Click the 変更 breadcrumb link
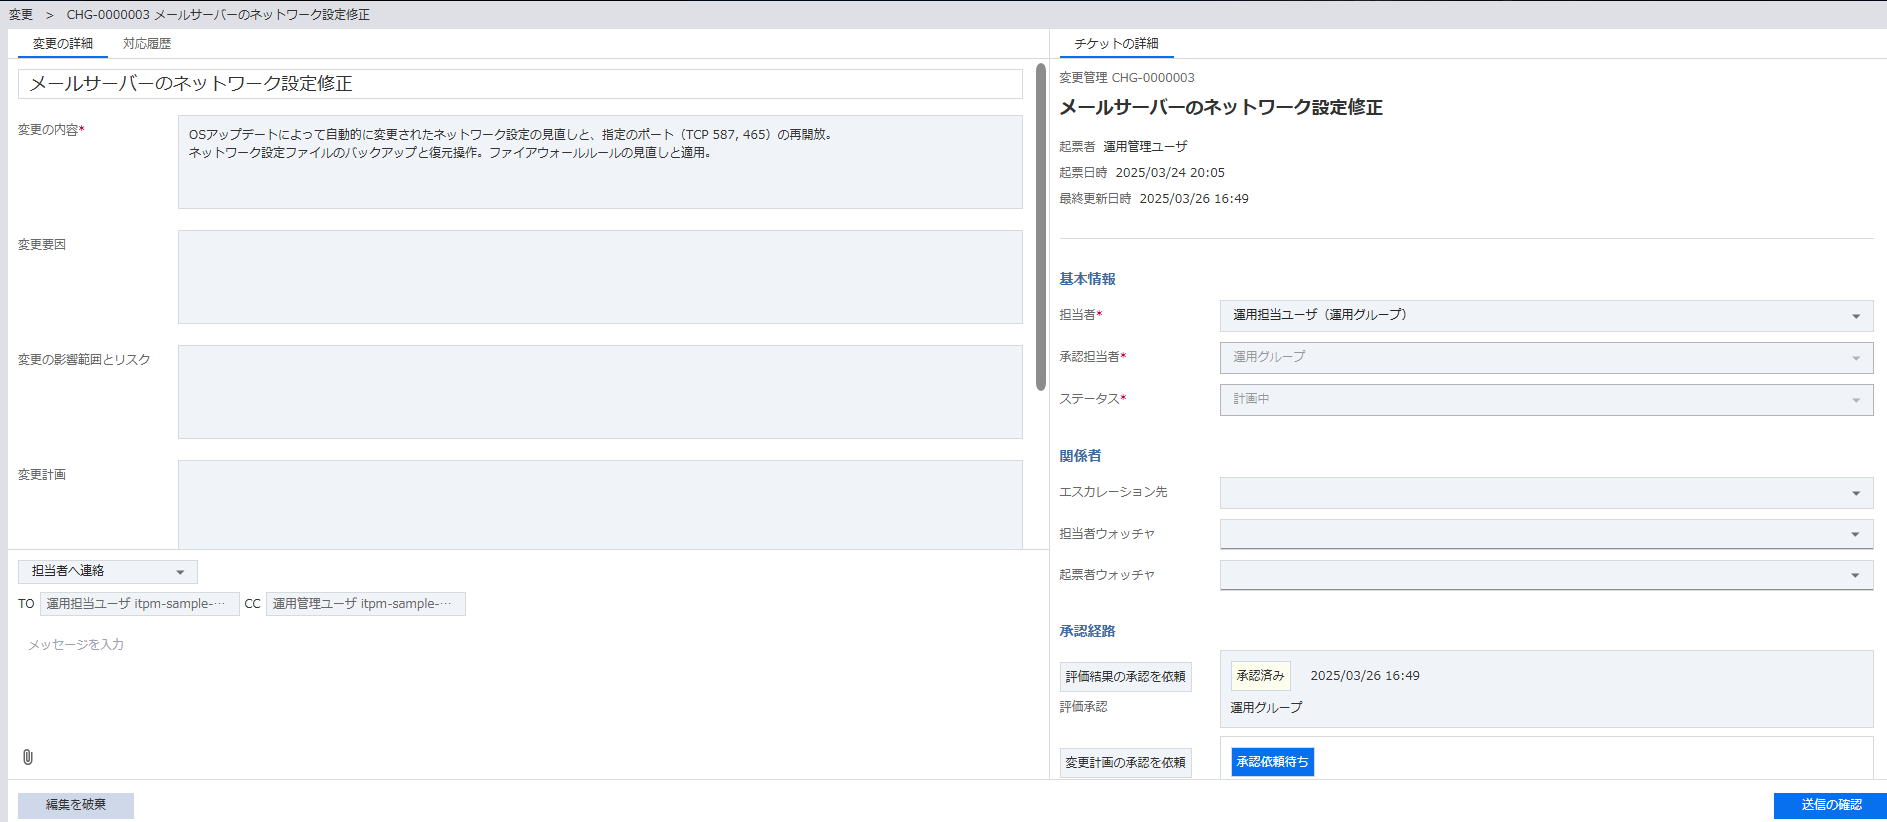Image resolution: width=1887 pixels, height=822 pixels. coord(21,15)
